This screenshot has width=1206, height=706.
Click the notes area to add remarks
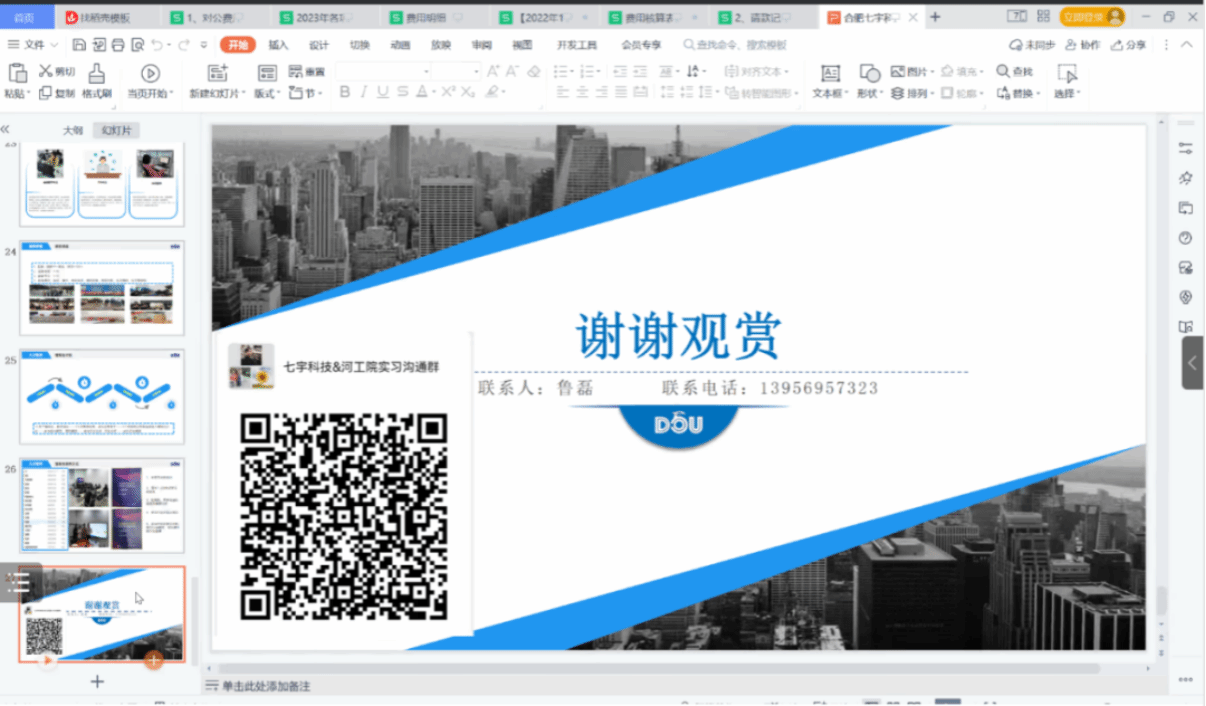265,686
